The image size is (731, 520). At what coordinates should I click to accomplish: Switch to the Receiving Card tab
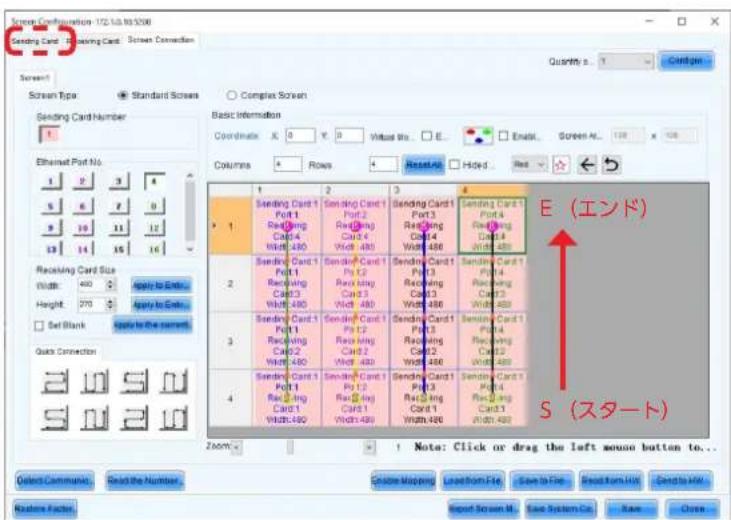pos(93,41)
